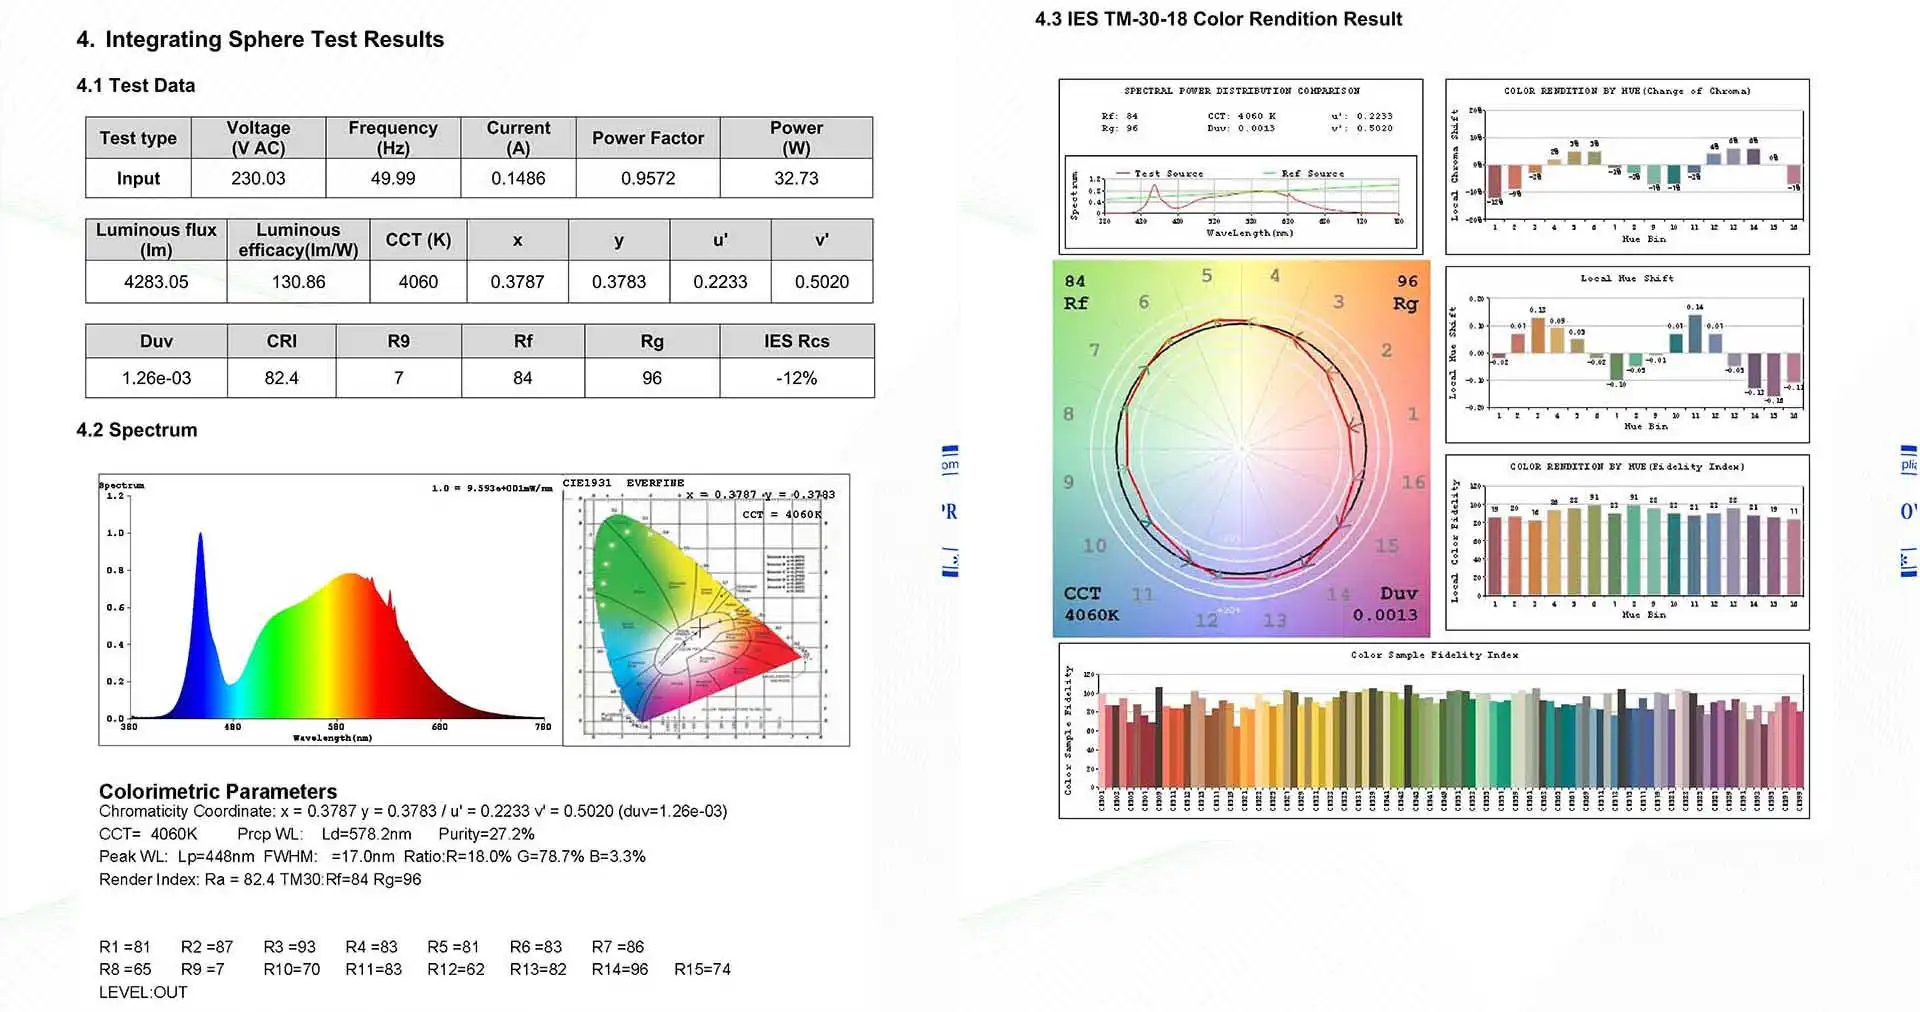Viewport: 1920px width, 1012px height.
Task: Click the "Lp=448nm" peak wavelength text
Action: pyautogui.click(x=216, y=857)
